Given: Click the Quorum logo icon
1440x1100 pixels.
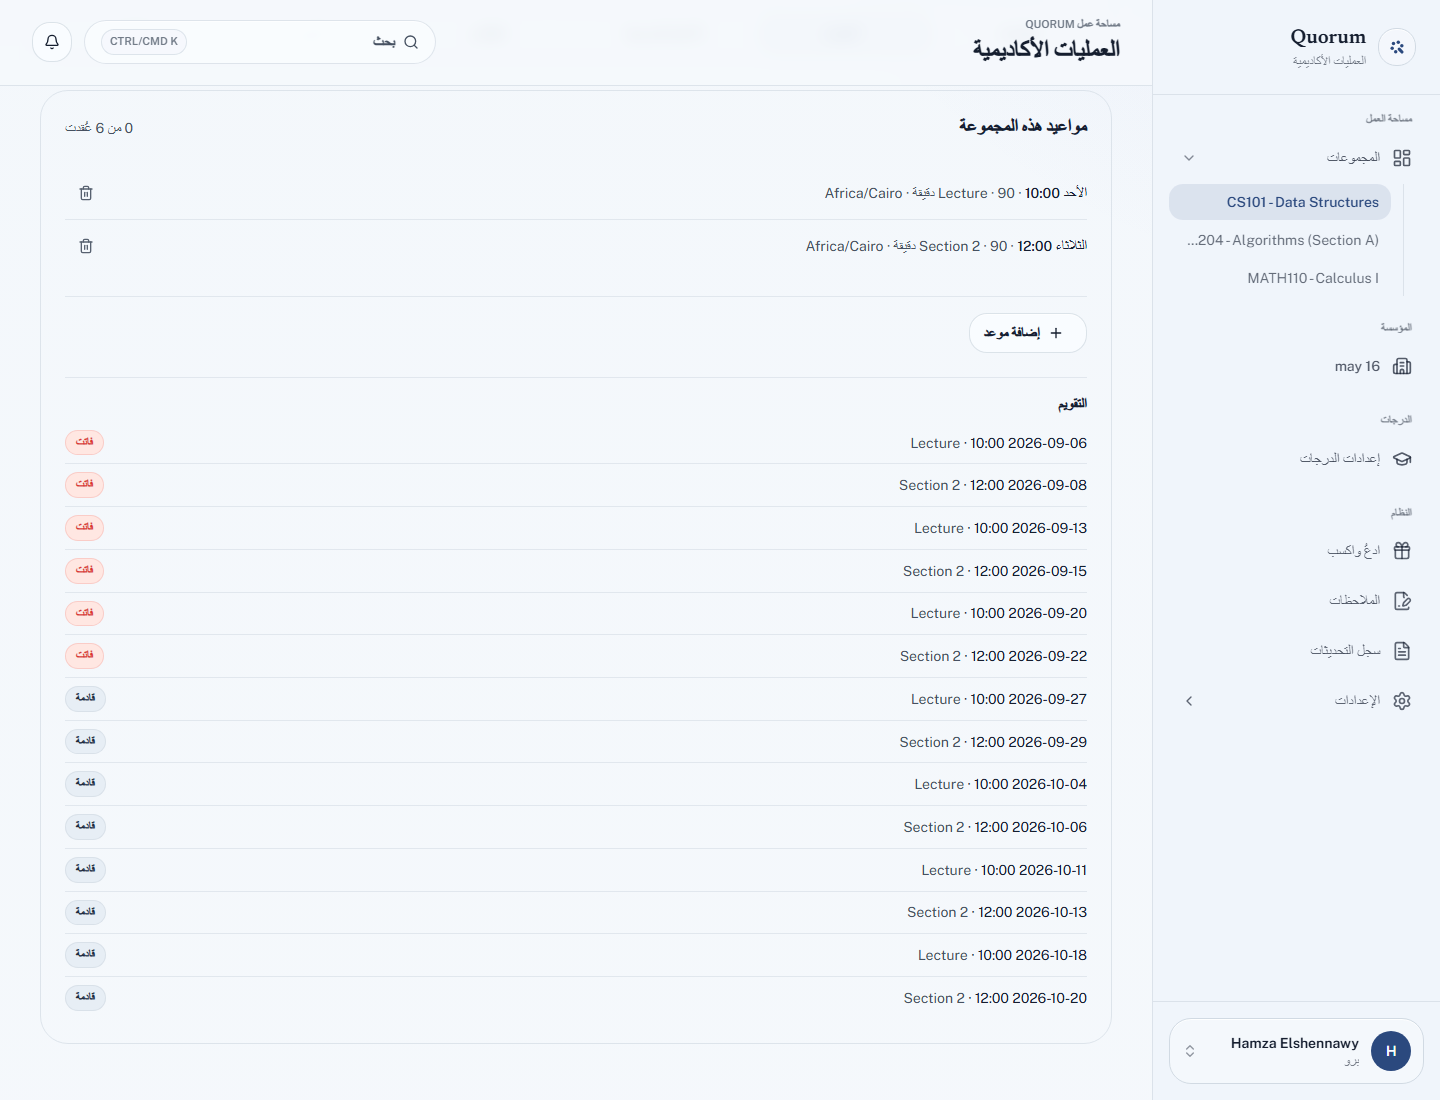Looking at the screenshot, I should pyautogui.click(x=1397, y=47).
